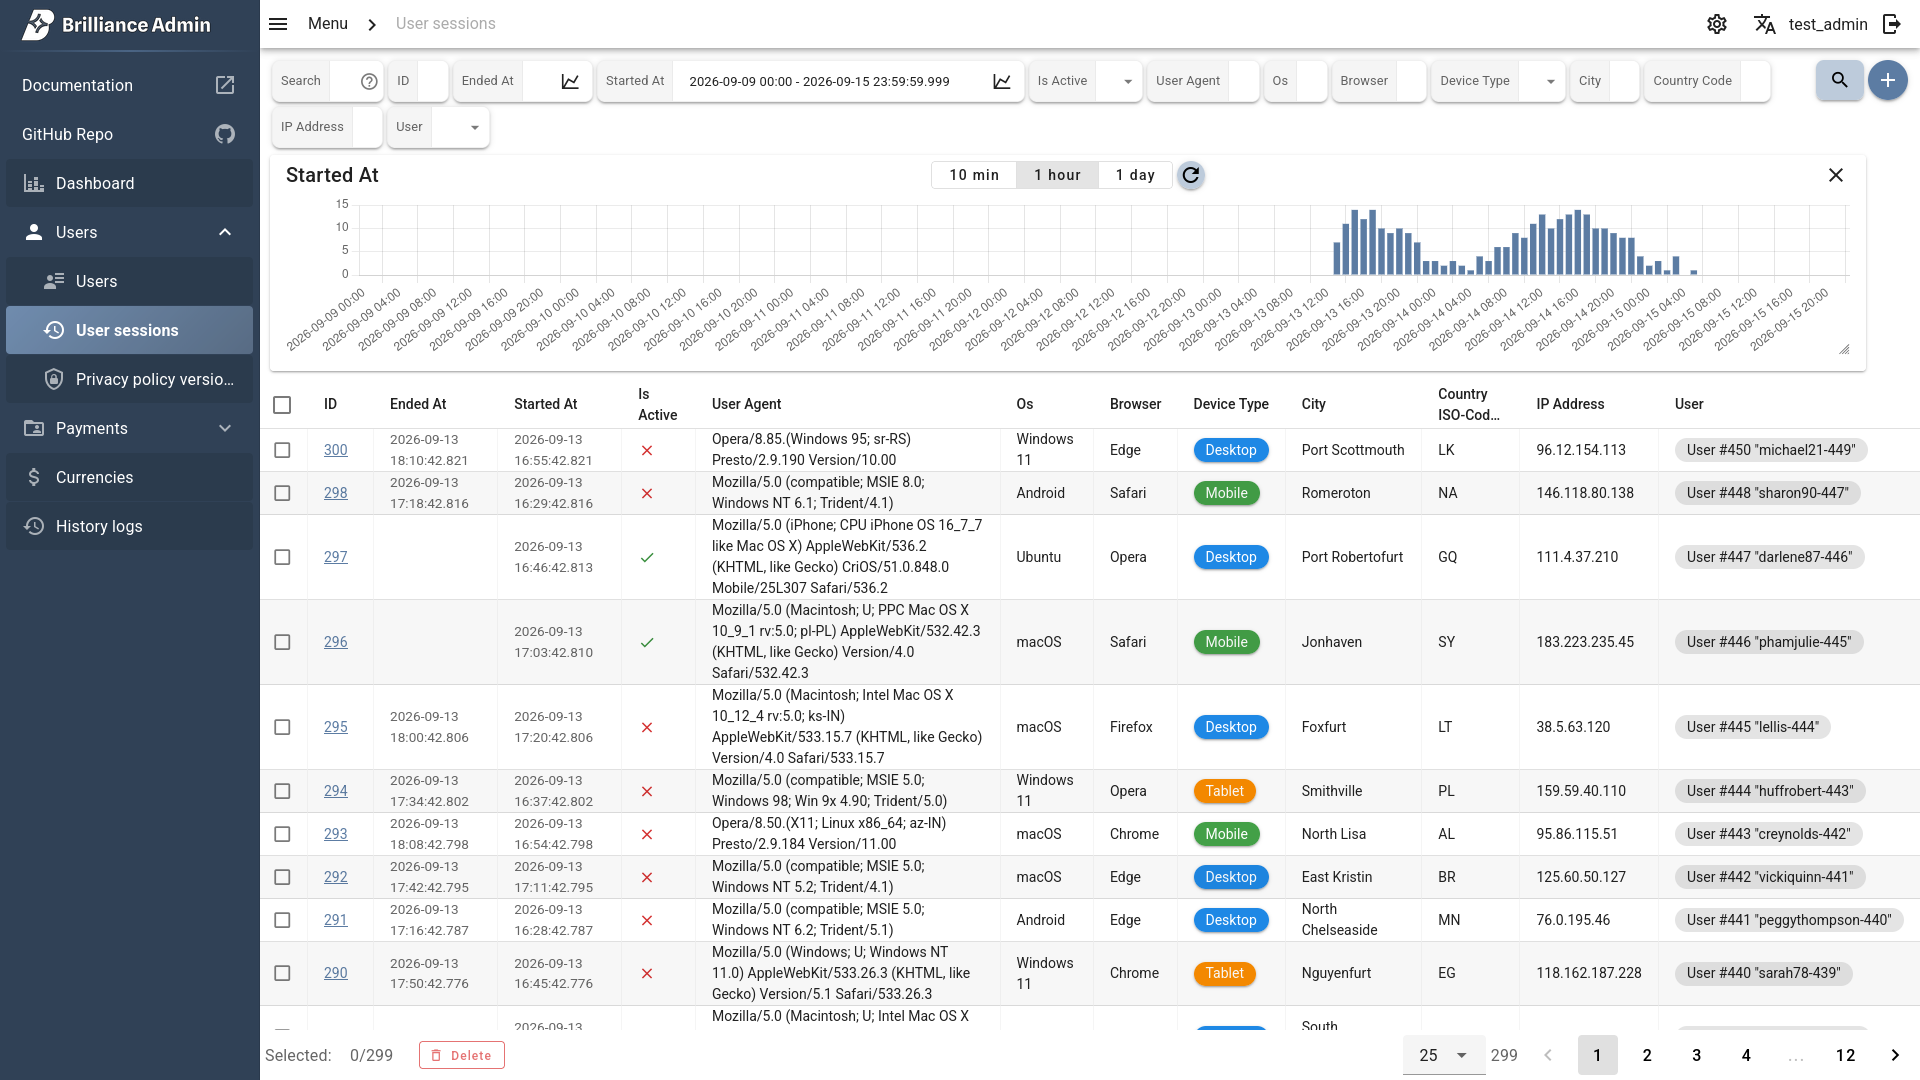Viewport: 1920px width, 1080px height.
Task: Go to page 3
Action: coord(1697,1055)
